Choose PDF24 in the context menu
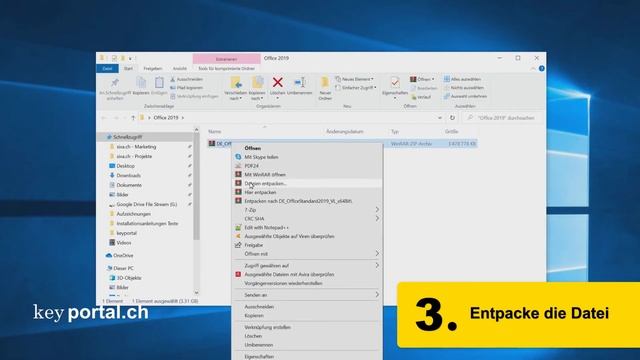 (251, 166)
